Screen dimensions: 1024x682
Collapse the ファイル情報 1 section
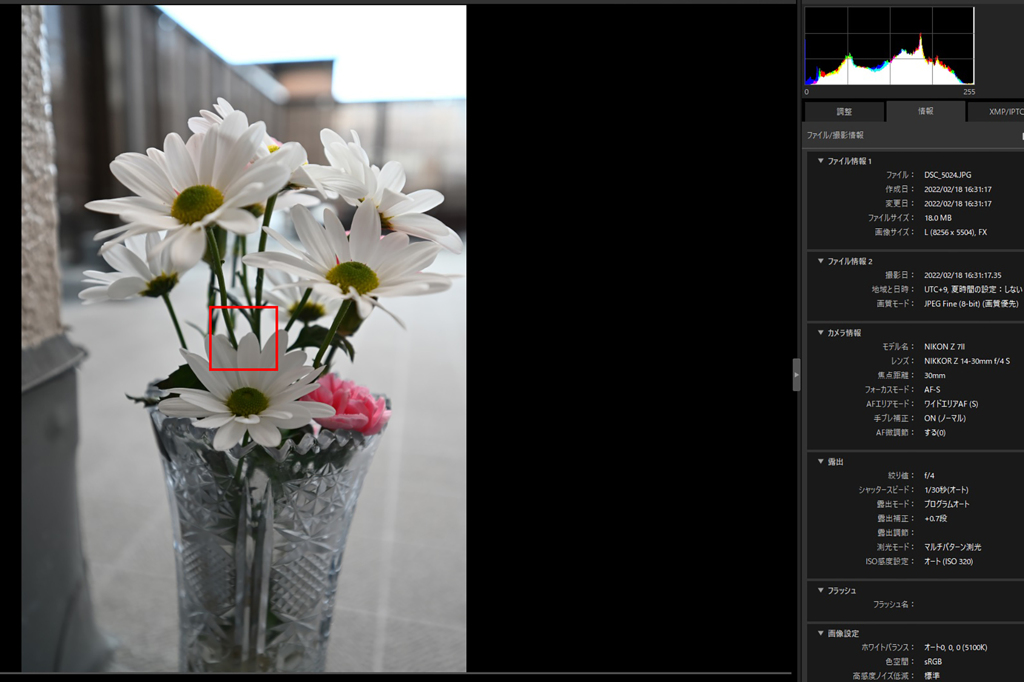pyautogui.click(x=821, y=161)
